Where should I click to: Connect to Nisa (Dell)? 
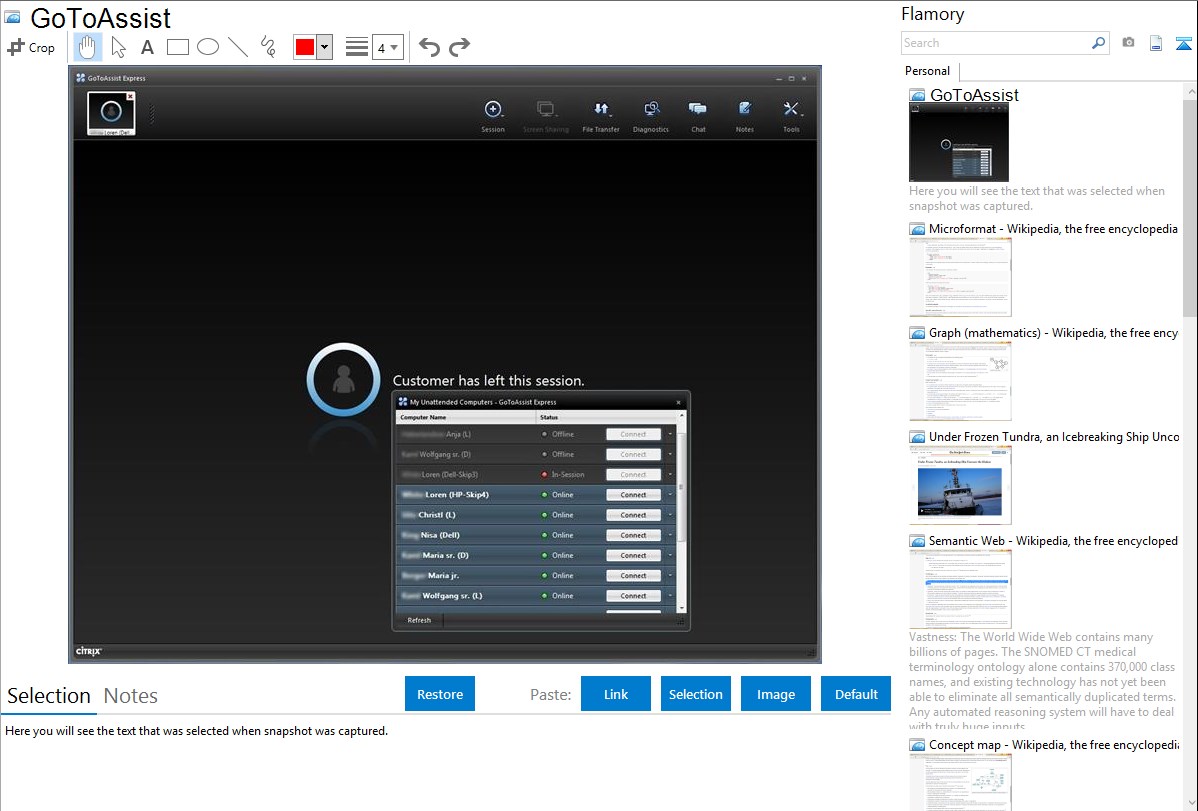[633, 535]
